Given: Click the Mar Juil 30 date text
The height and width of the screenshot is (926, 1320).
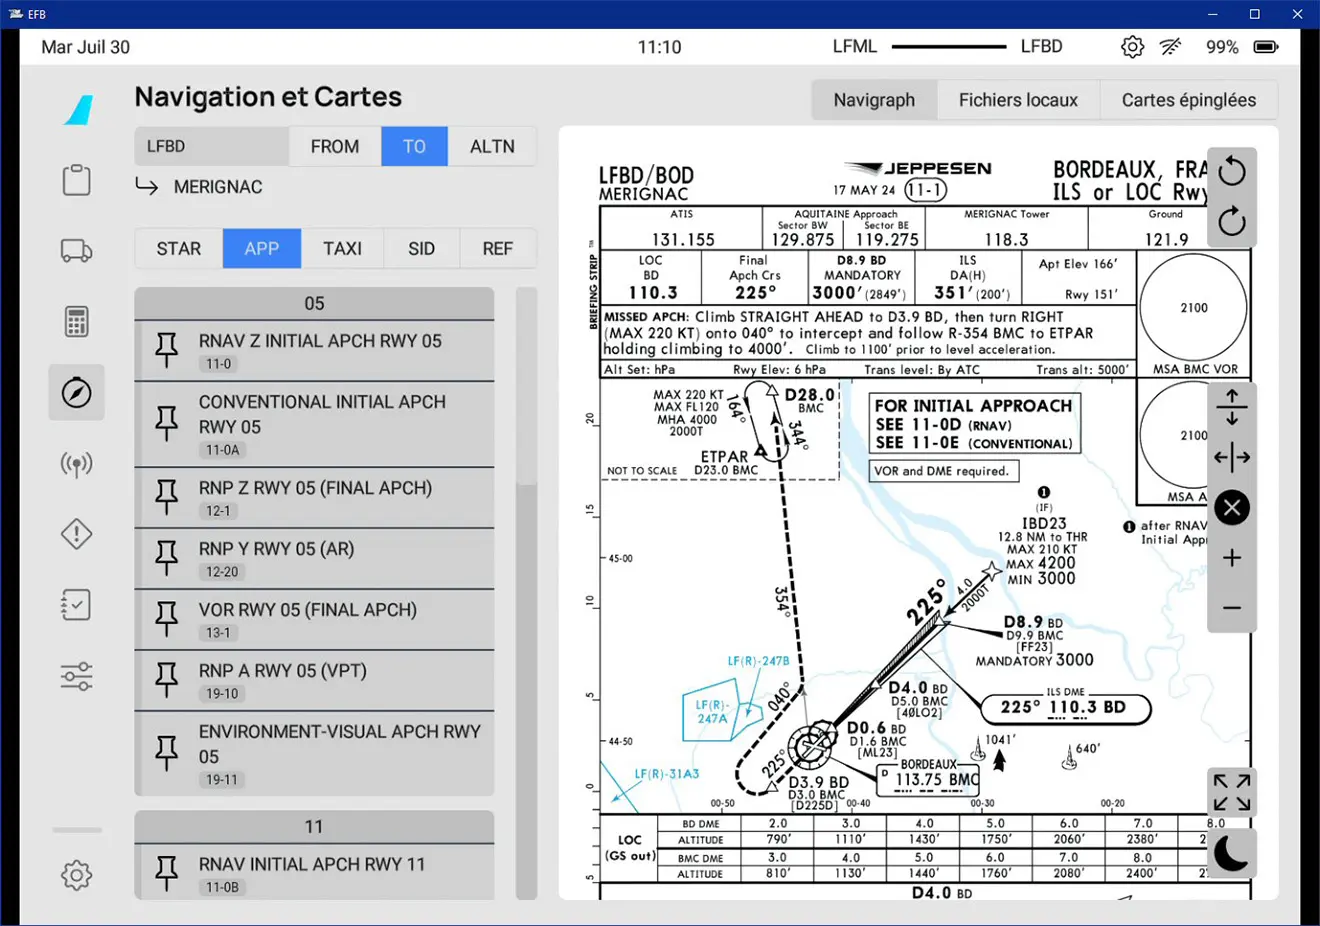Looking at the screenshot, I should pos(85,47).
